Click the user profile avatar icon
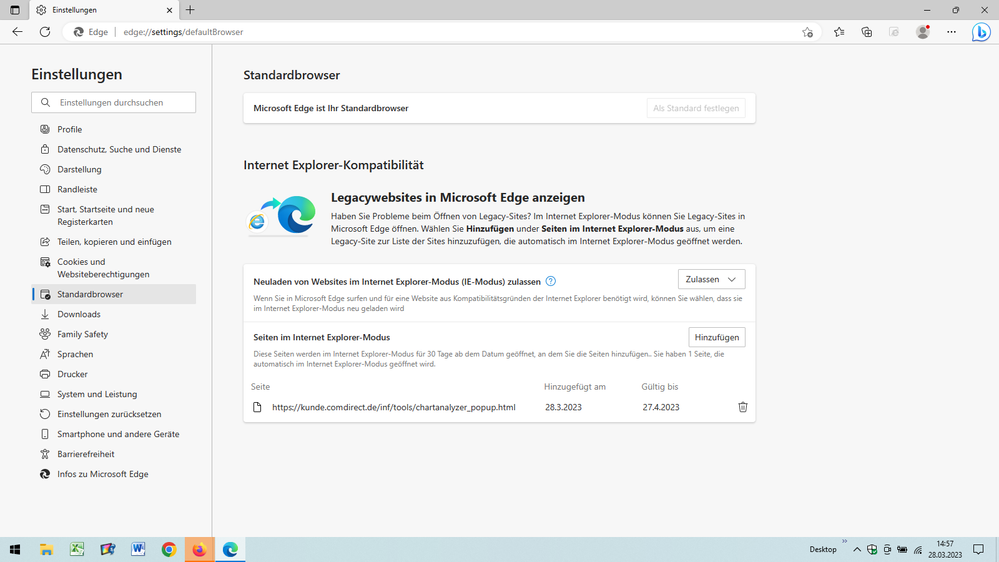 click(x=923, y=32)
